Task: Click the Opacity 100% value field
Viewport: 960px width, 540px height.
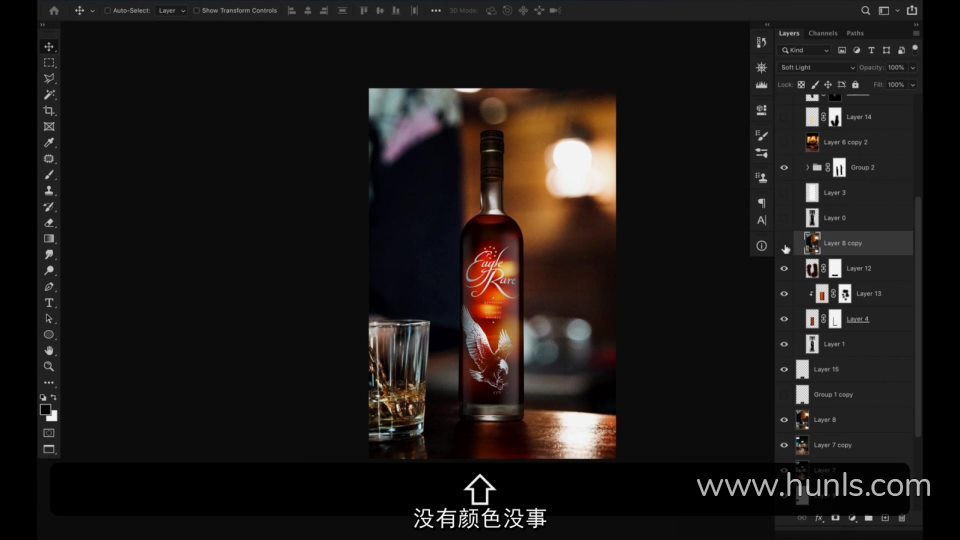Action: [896, 67]
